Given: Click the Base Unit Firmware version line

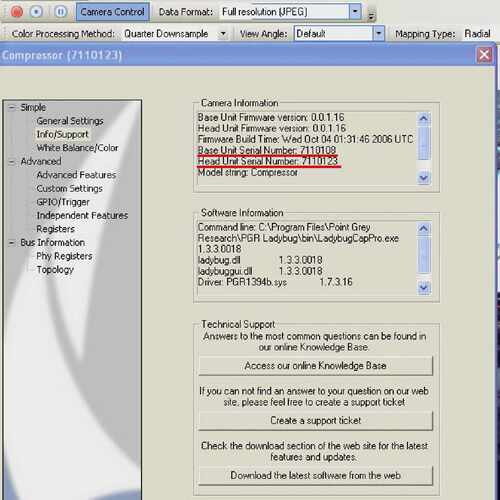Looking at the screenshot, I should (271, 117).
